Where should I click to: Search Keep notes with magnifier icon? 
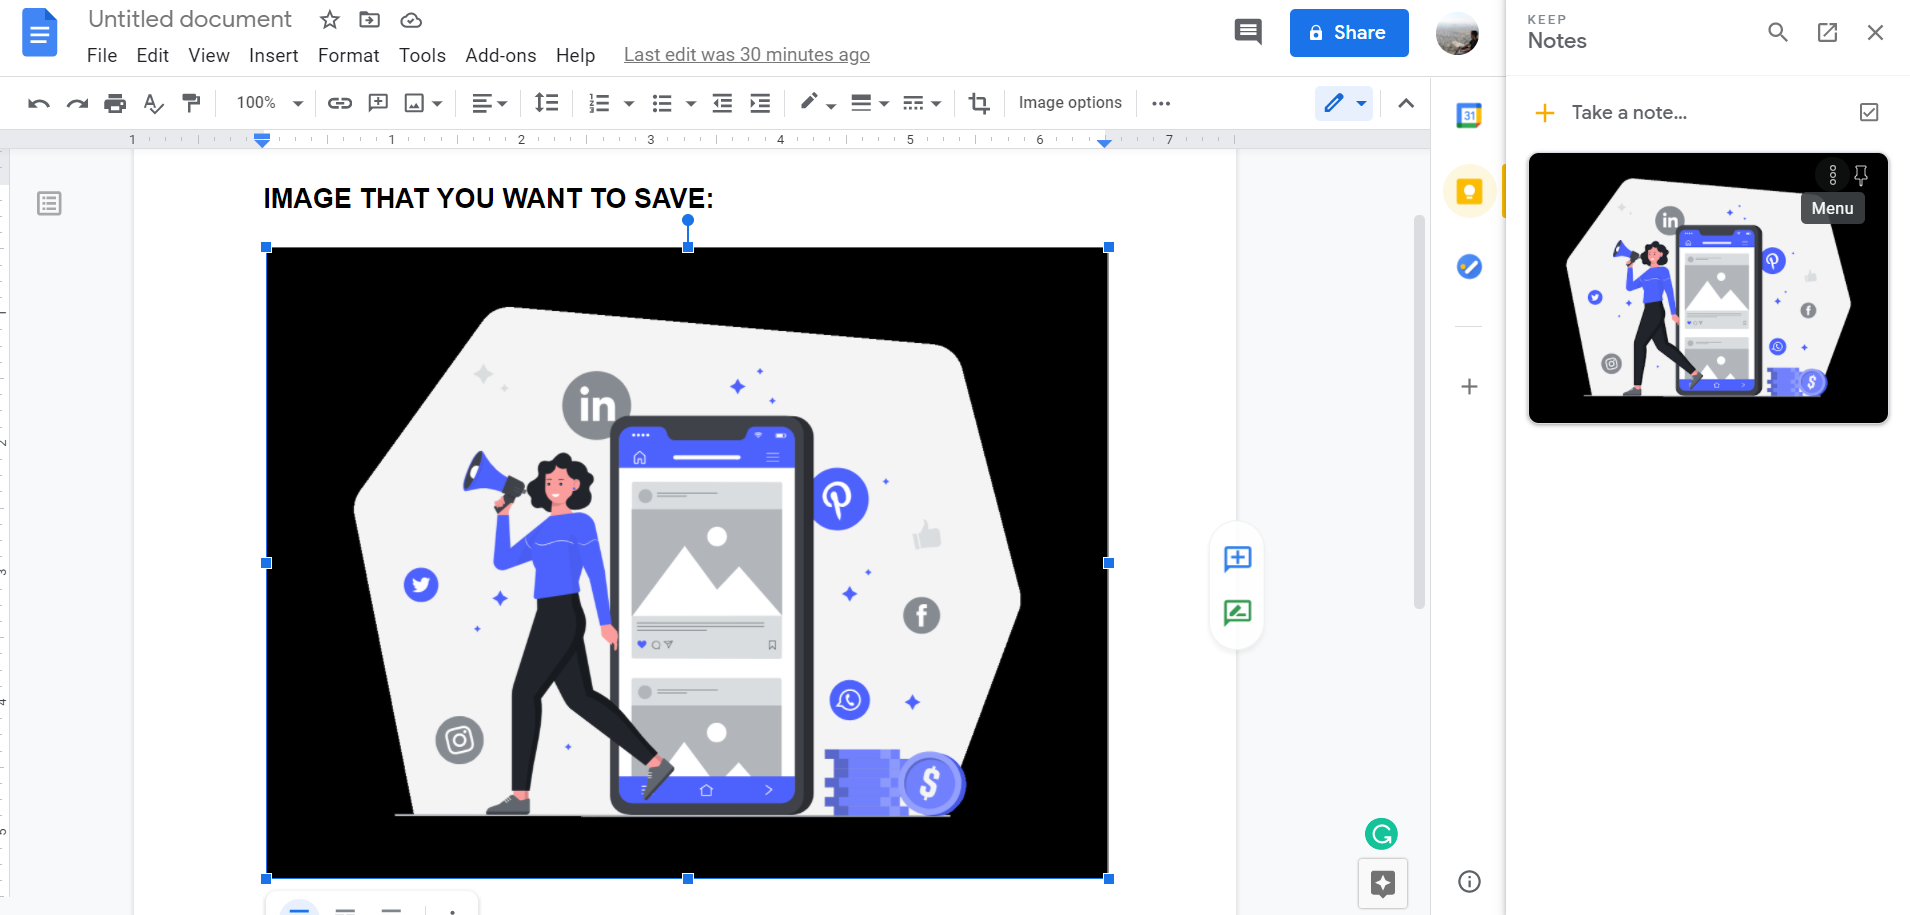(1778, 32)
